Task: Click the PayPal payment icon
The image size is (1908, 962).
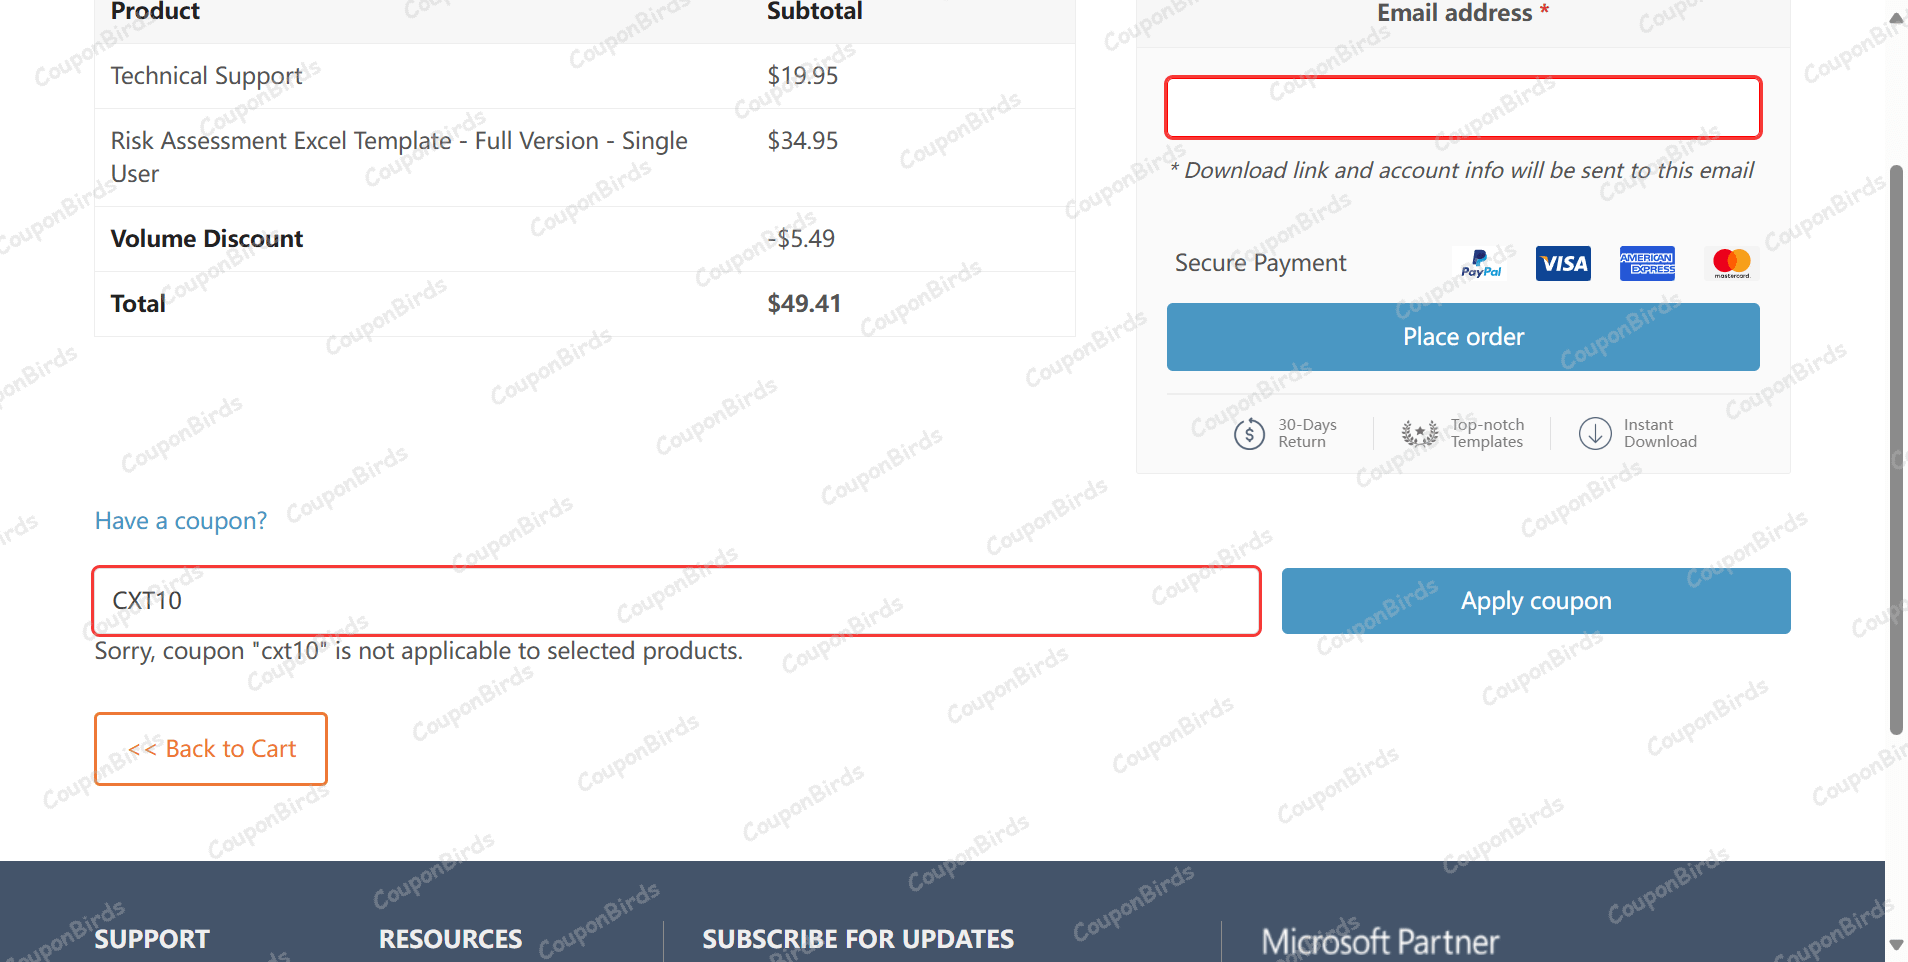Action: (1480, 264)
